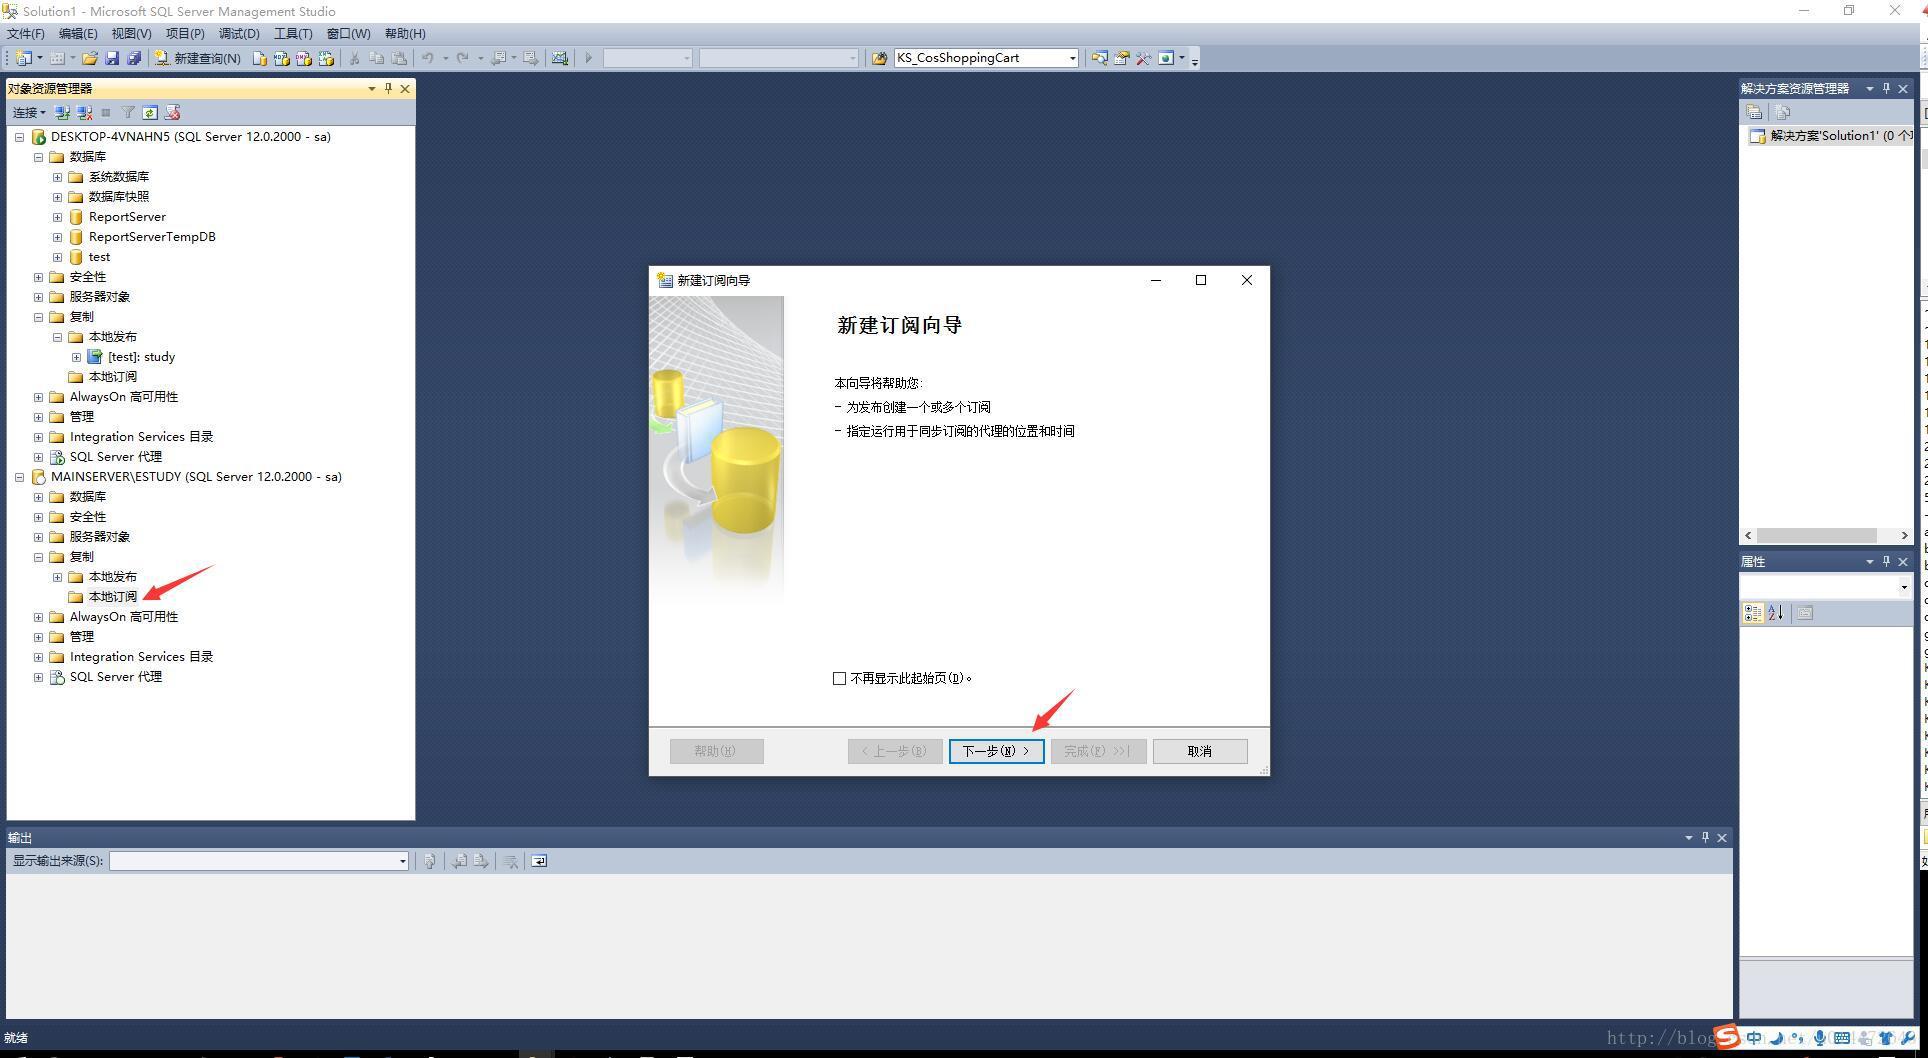The height and width of the screenshot is (1058, 1928).
Task: Click the Open File folder icon
Action: (x=90, y=58)
